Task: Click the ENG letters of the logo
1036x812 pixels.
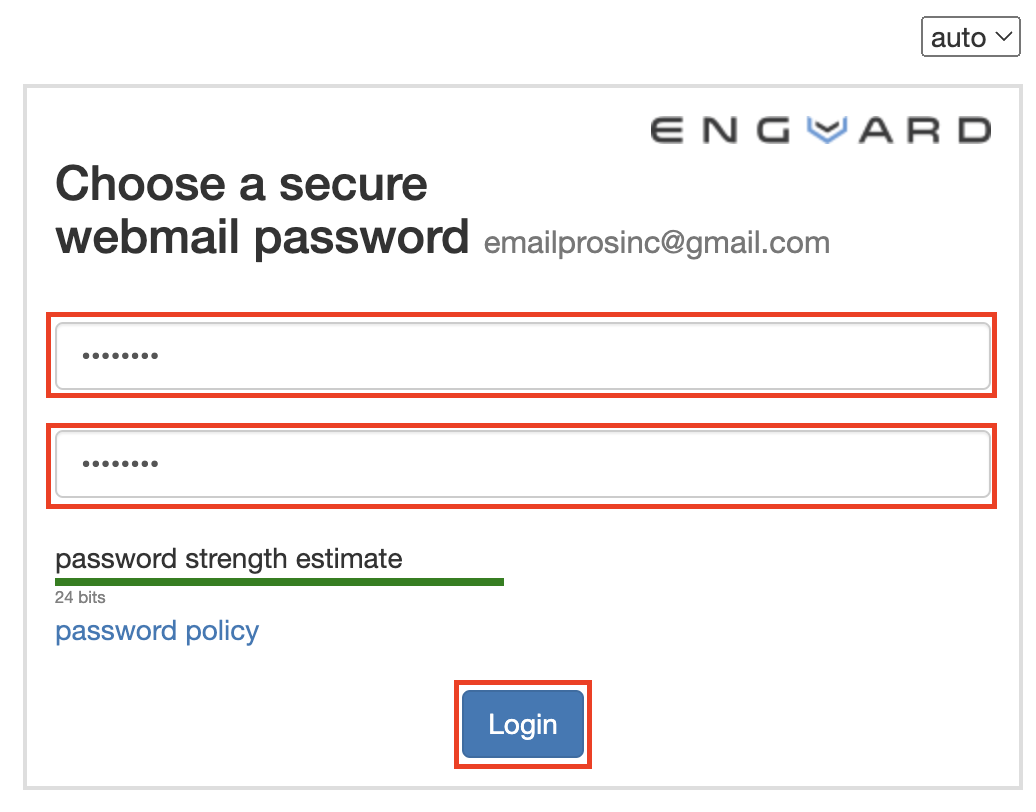Action: (720, 130)
